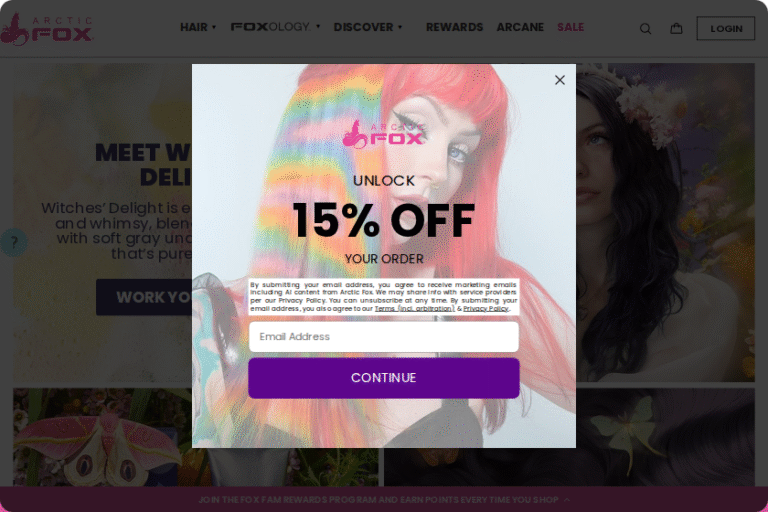Expand the Foxology dropdown menu
This screenshot has width=768, height=512.
coord(275,26)
